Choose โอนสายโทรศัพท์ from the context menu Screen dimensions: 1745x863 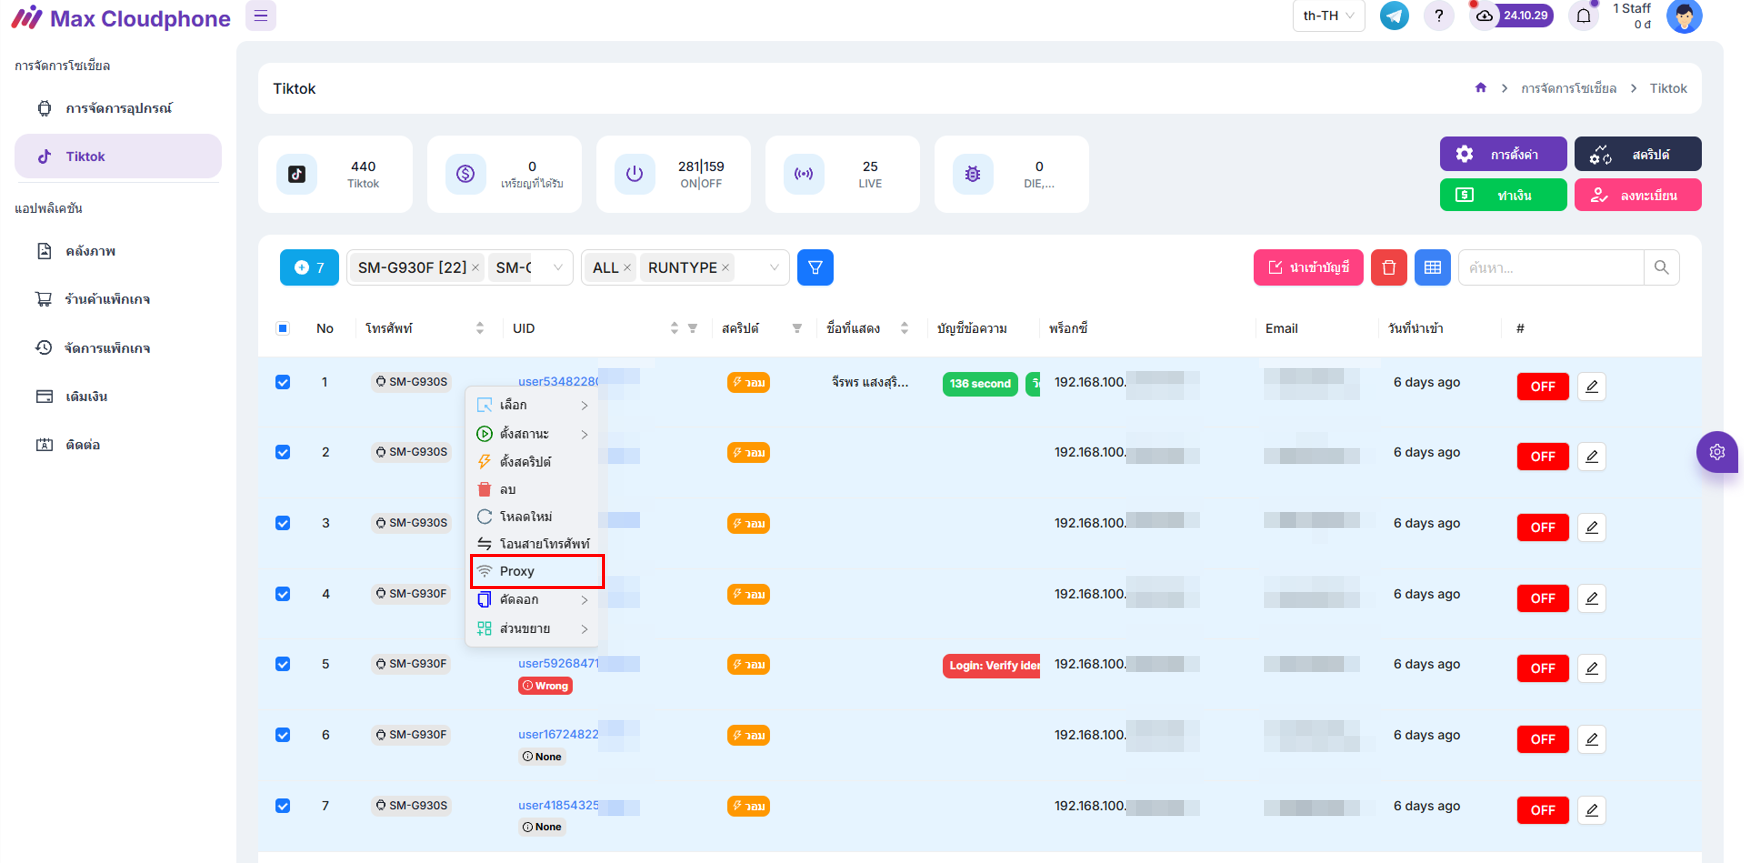(534, 544)
